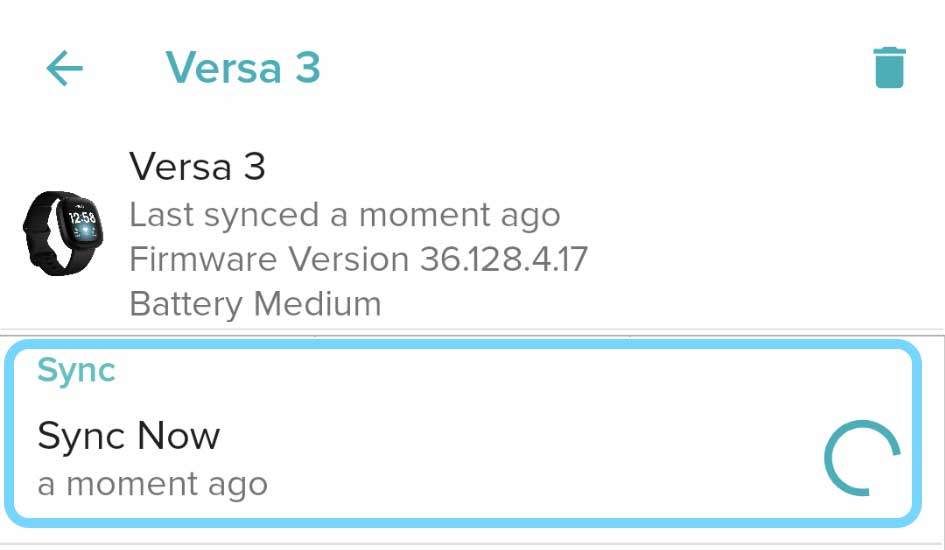Screen dimensions: 945x550
Task: Tap the word 'Now' in Sync Now
Action: [178, 436]
